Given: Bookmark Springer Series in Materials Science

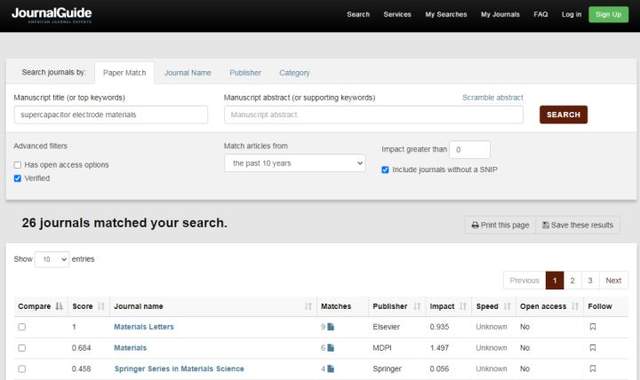Looking at the screenshot, I should 593,369.
